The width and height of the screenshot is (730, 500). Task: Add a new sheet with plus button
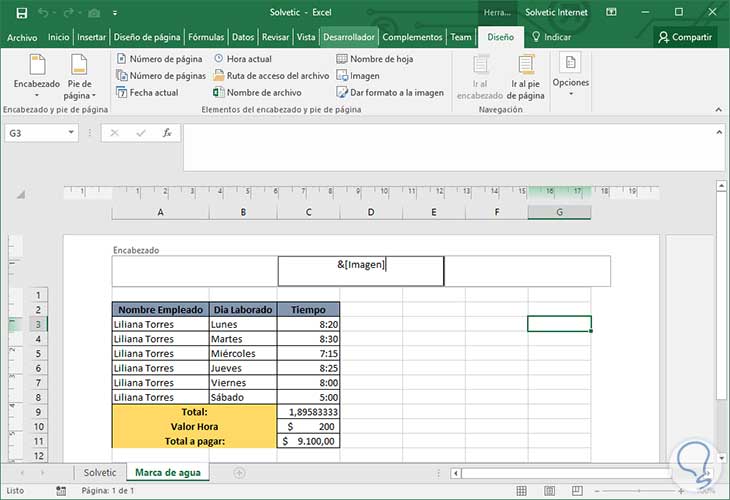pos(239,472)
